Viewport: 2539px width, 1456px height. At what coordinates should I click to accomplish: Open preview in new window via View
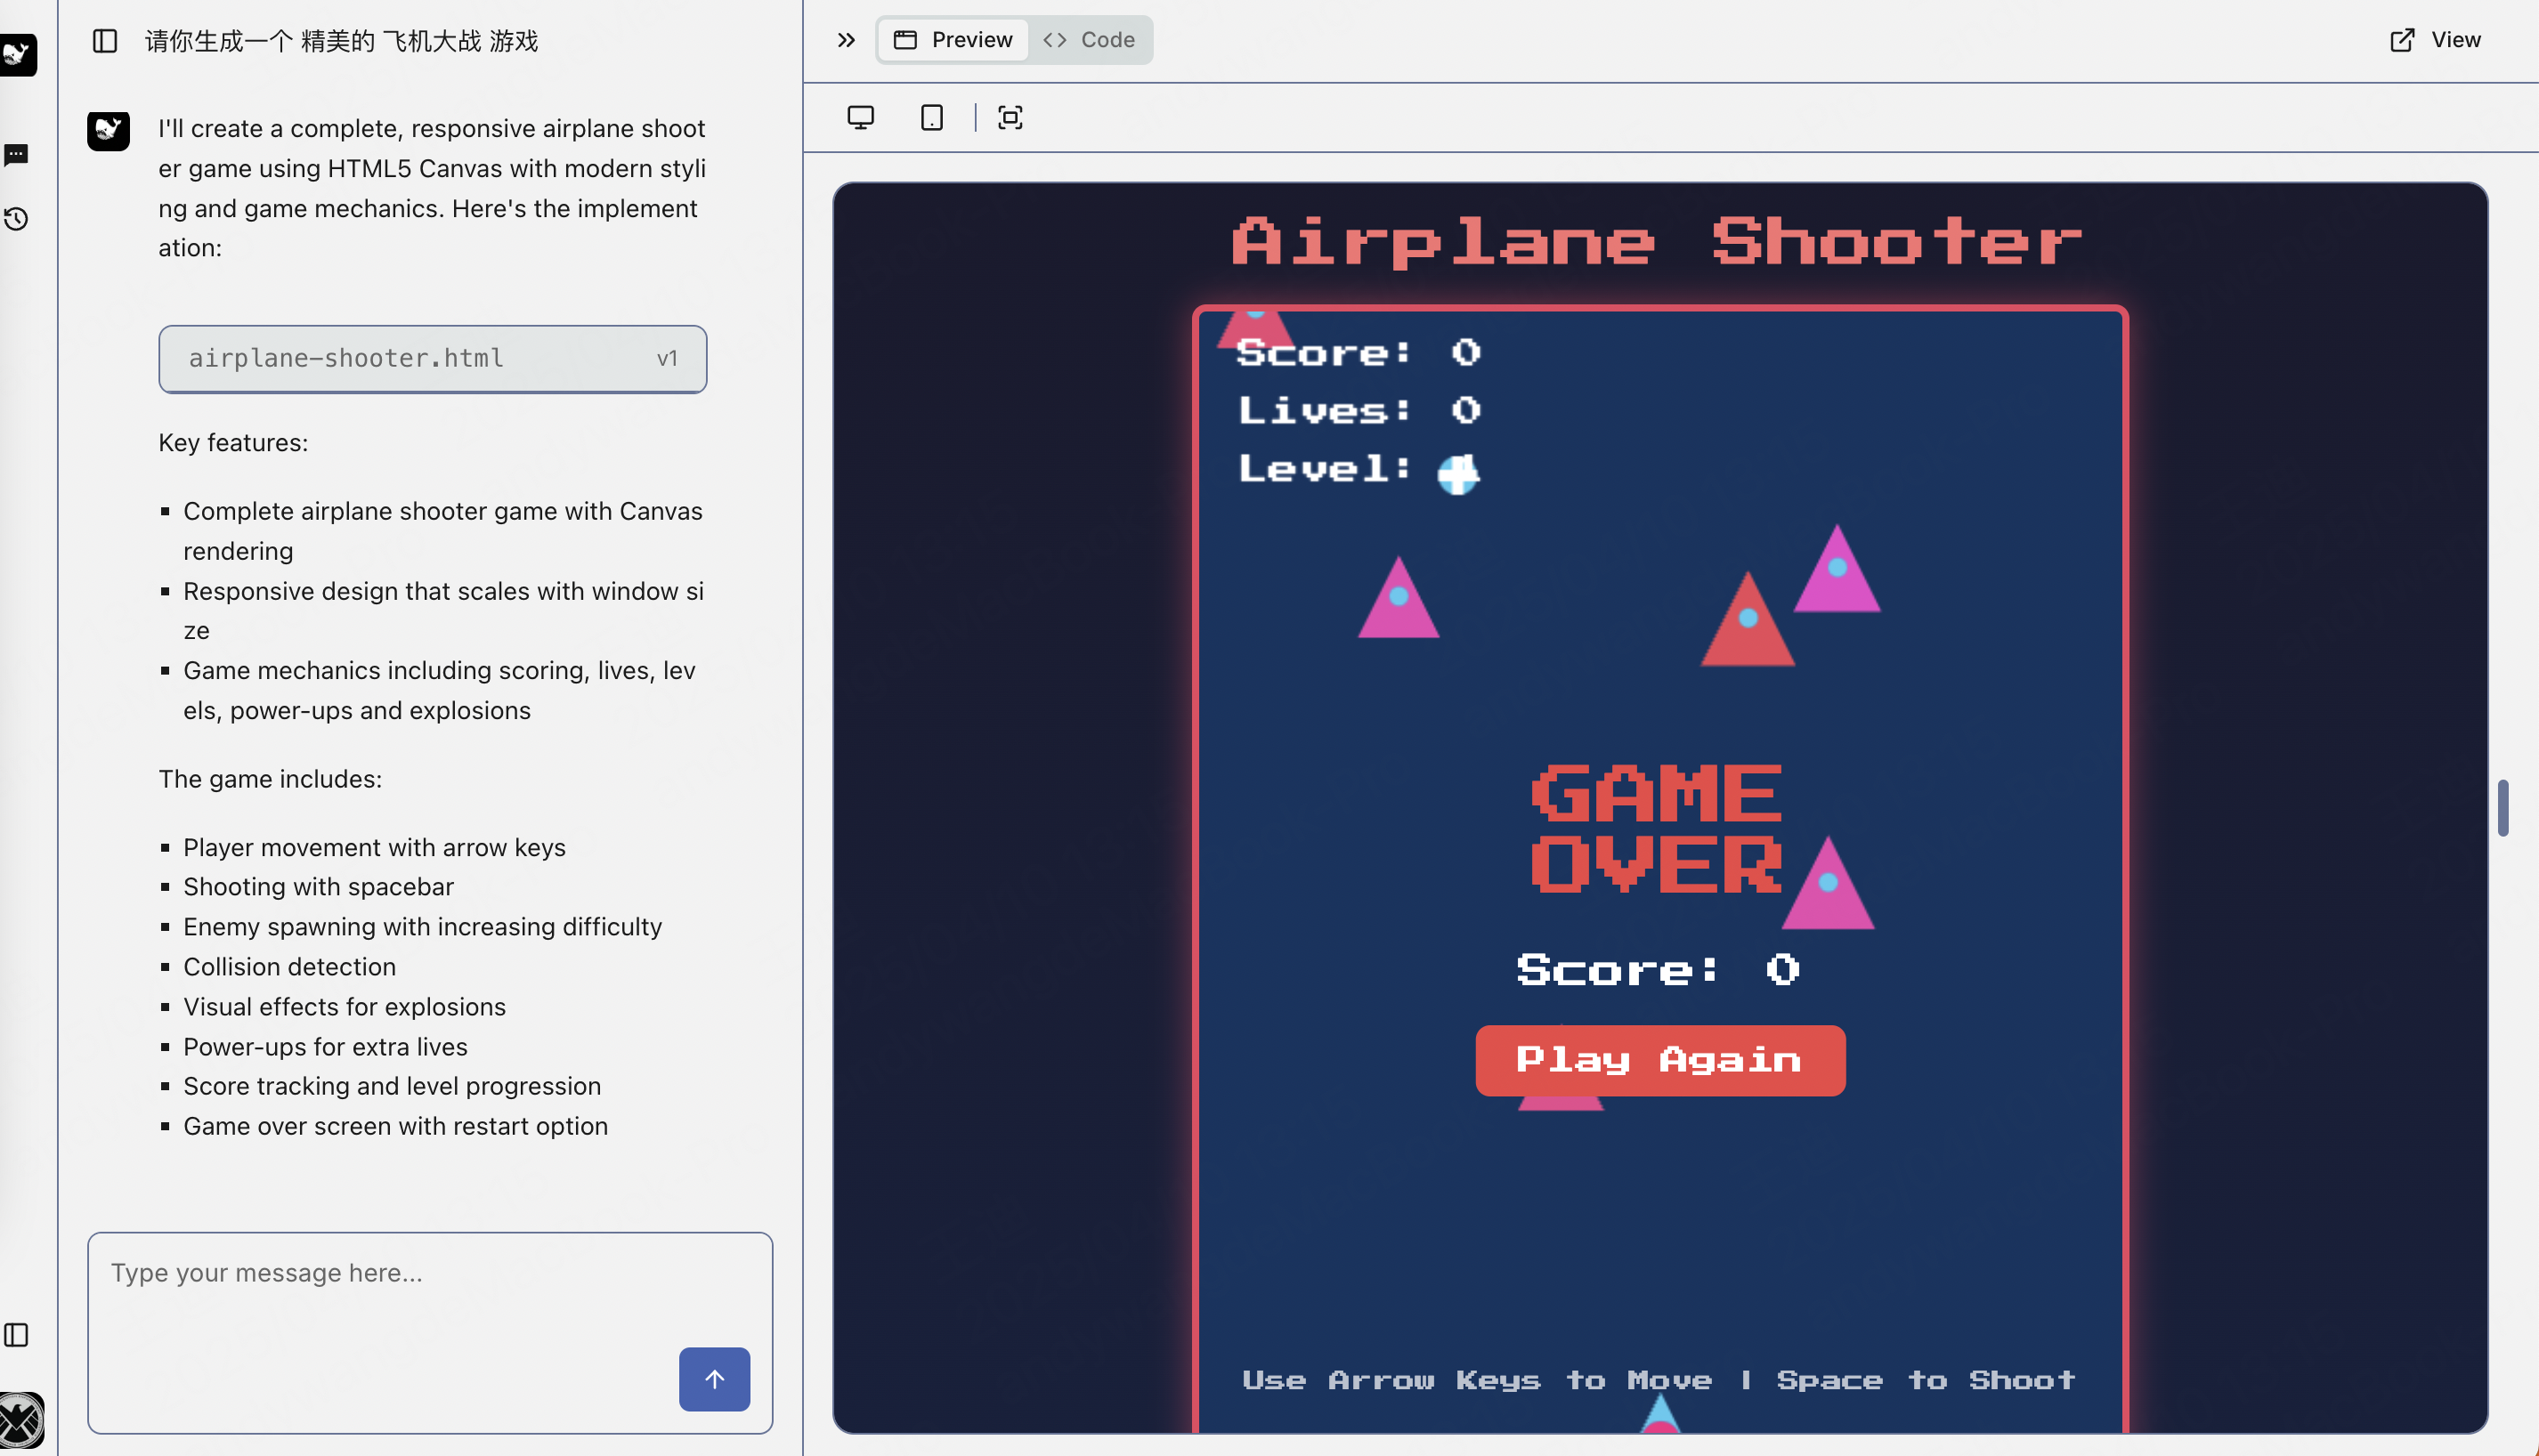pos(2435,40)
